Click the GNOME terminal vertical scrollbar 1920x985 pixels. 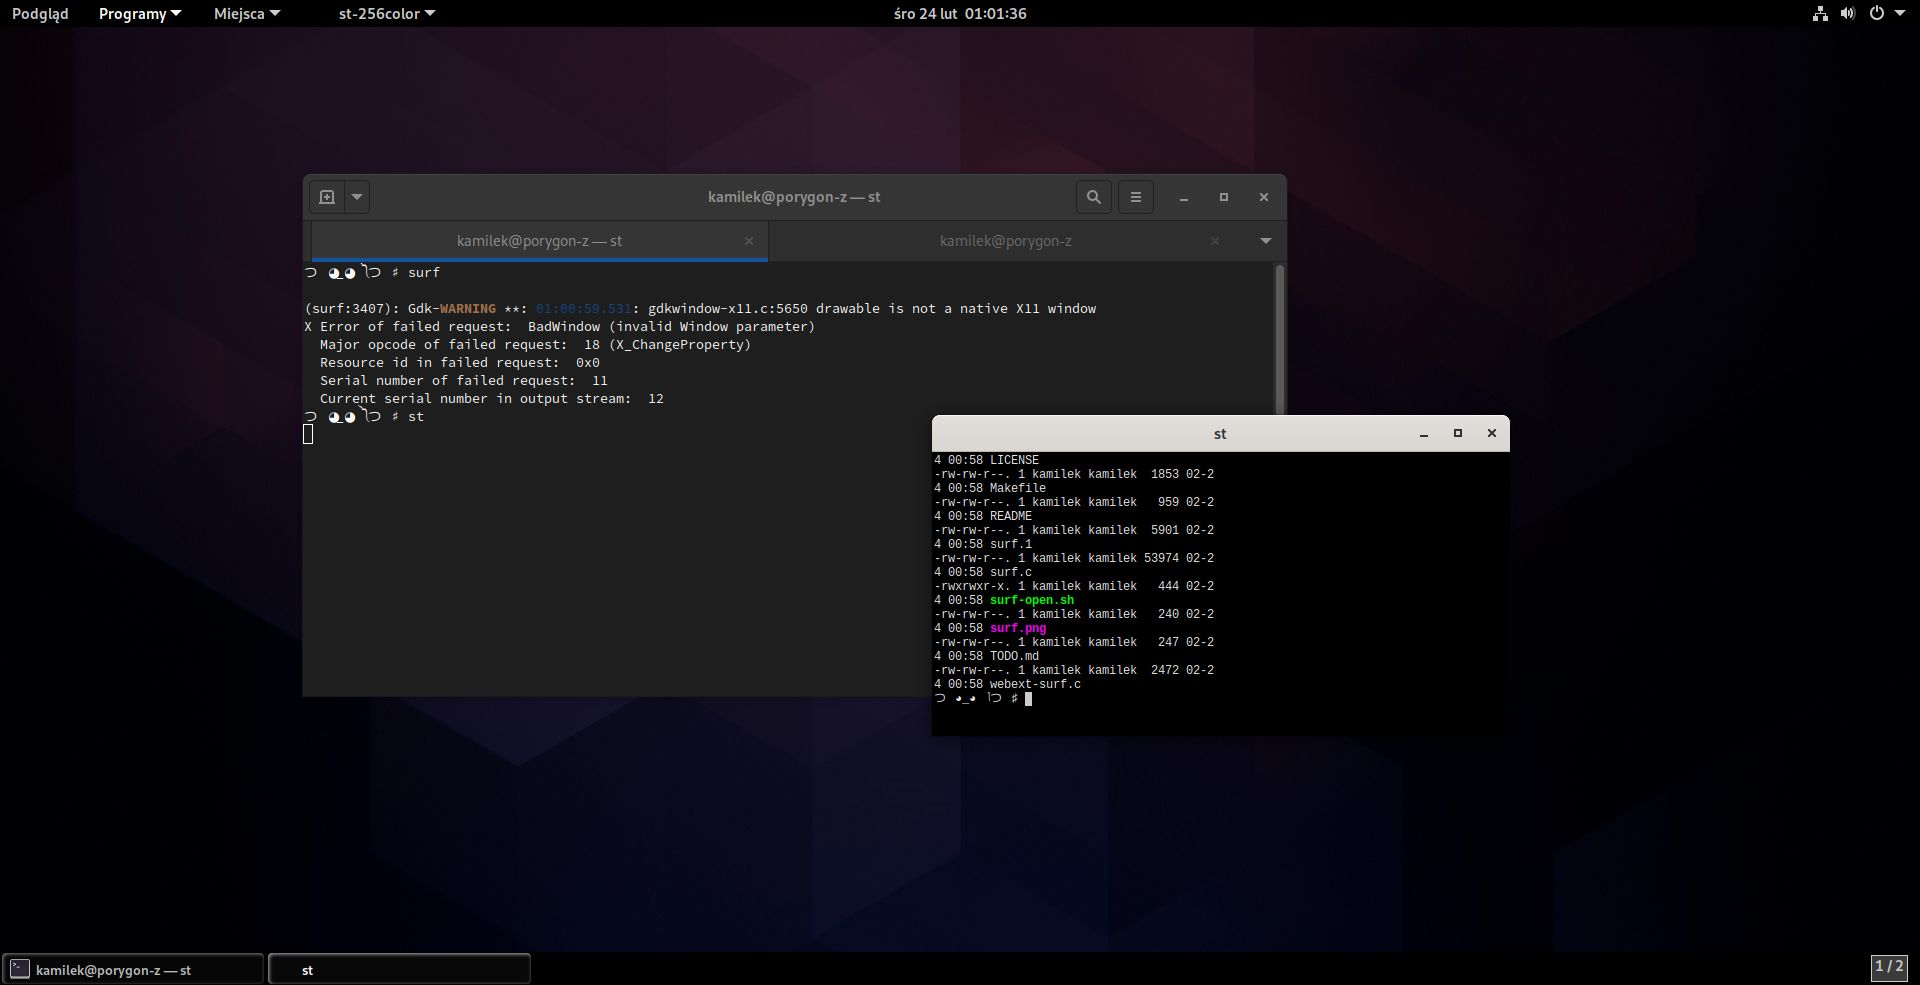click(1279, 340)
